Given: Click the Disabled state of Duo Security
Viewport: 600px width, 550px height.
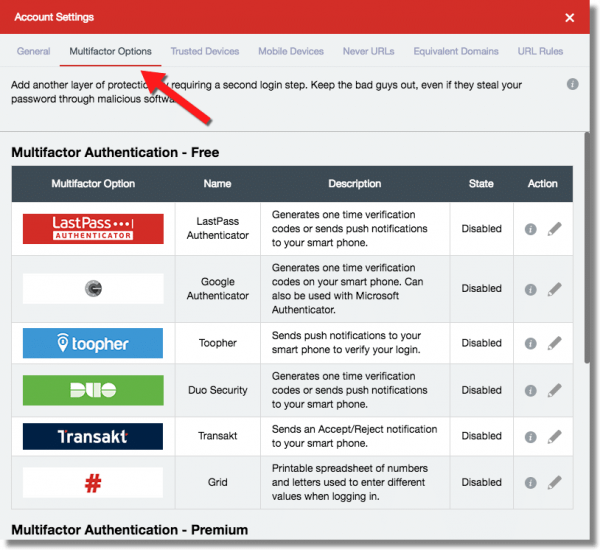Looking at the screenshot, I should pos(481,390).
